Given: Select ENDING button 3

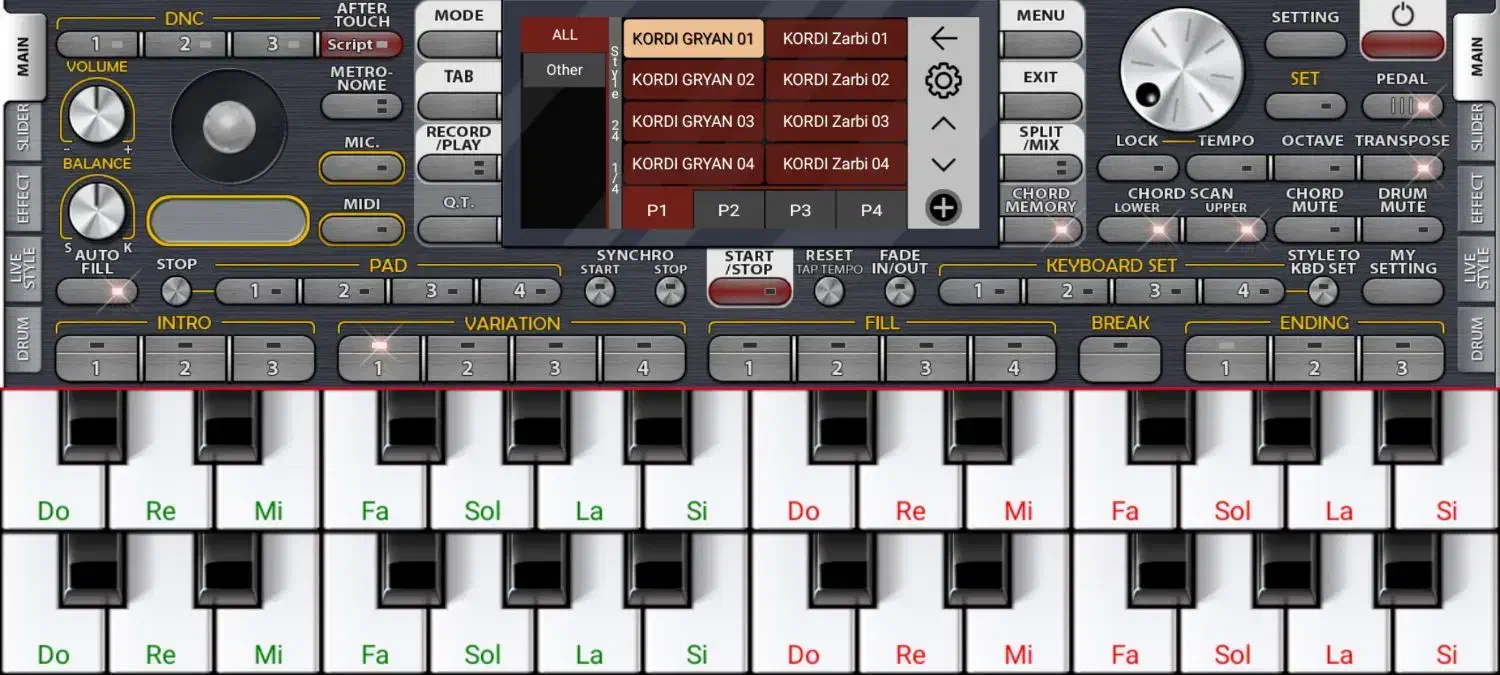Looking at the screenshot, I should pyautogui.click(x=1403, y=358).
